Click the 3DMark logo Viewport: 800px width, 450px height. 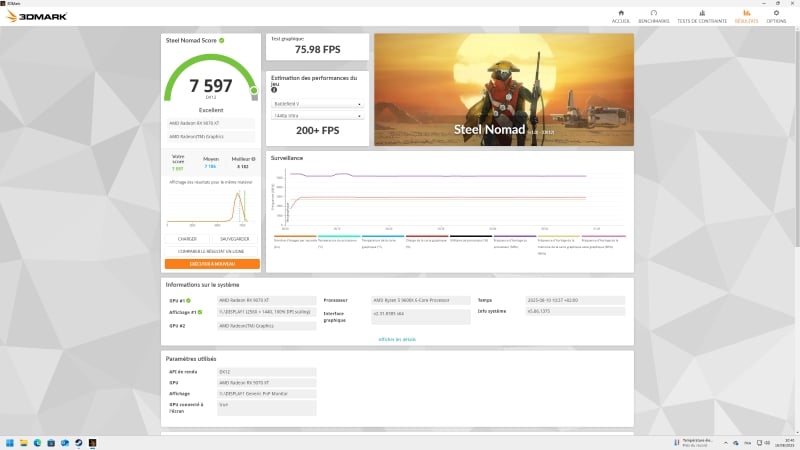[x=36, y=16]
